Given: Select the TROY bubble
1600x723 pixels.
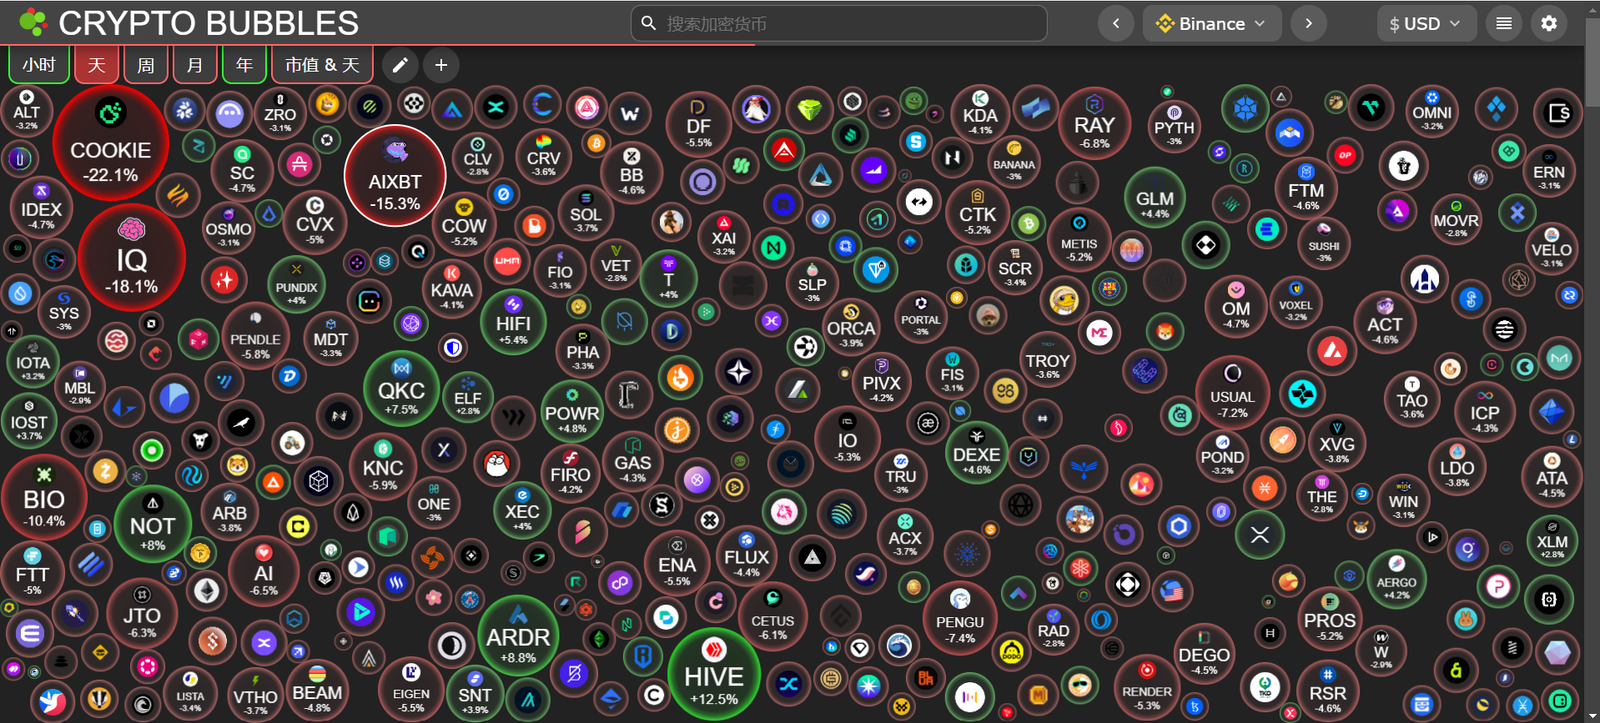Looking at the screenshot, I should tap(1048, 360).
